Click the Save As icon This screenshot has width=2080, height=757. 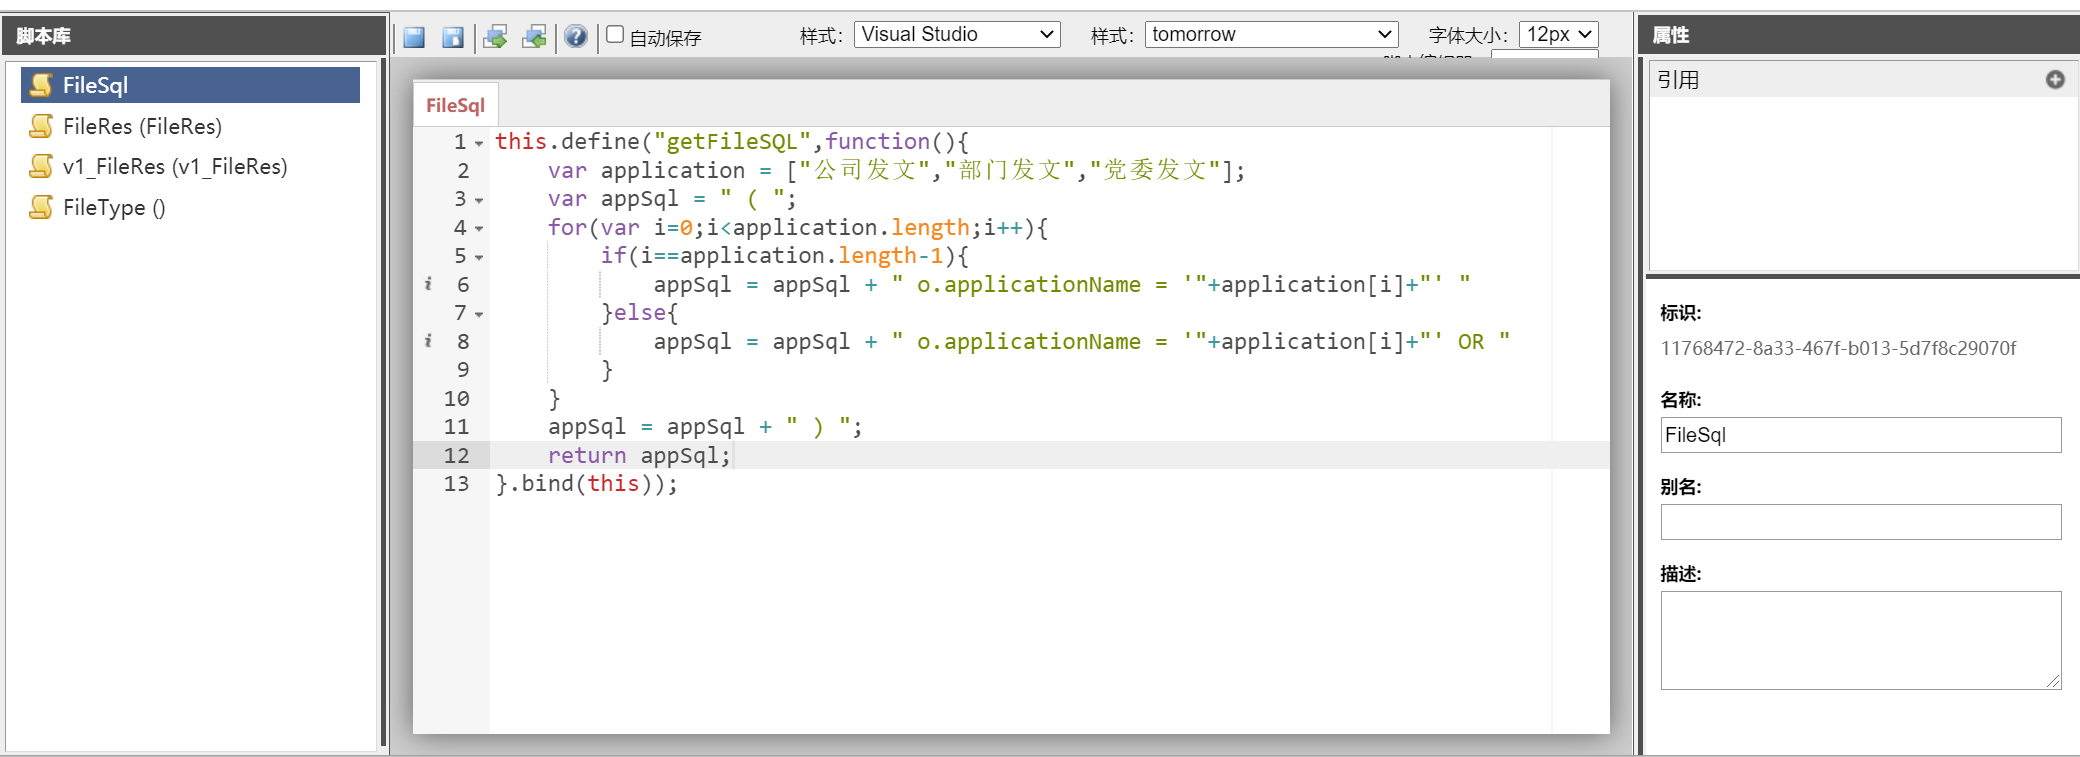(x=453, y=37)
